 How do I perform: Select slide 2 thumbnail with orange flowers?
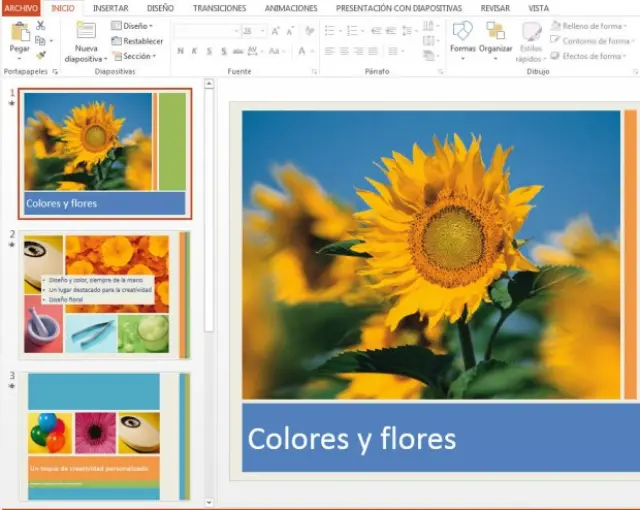(x=103, y=295)
